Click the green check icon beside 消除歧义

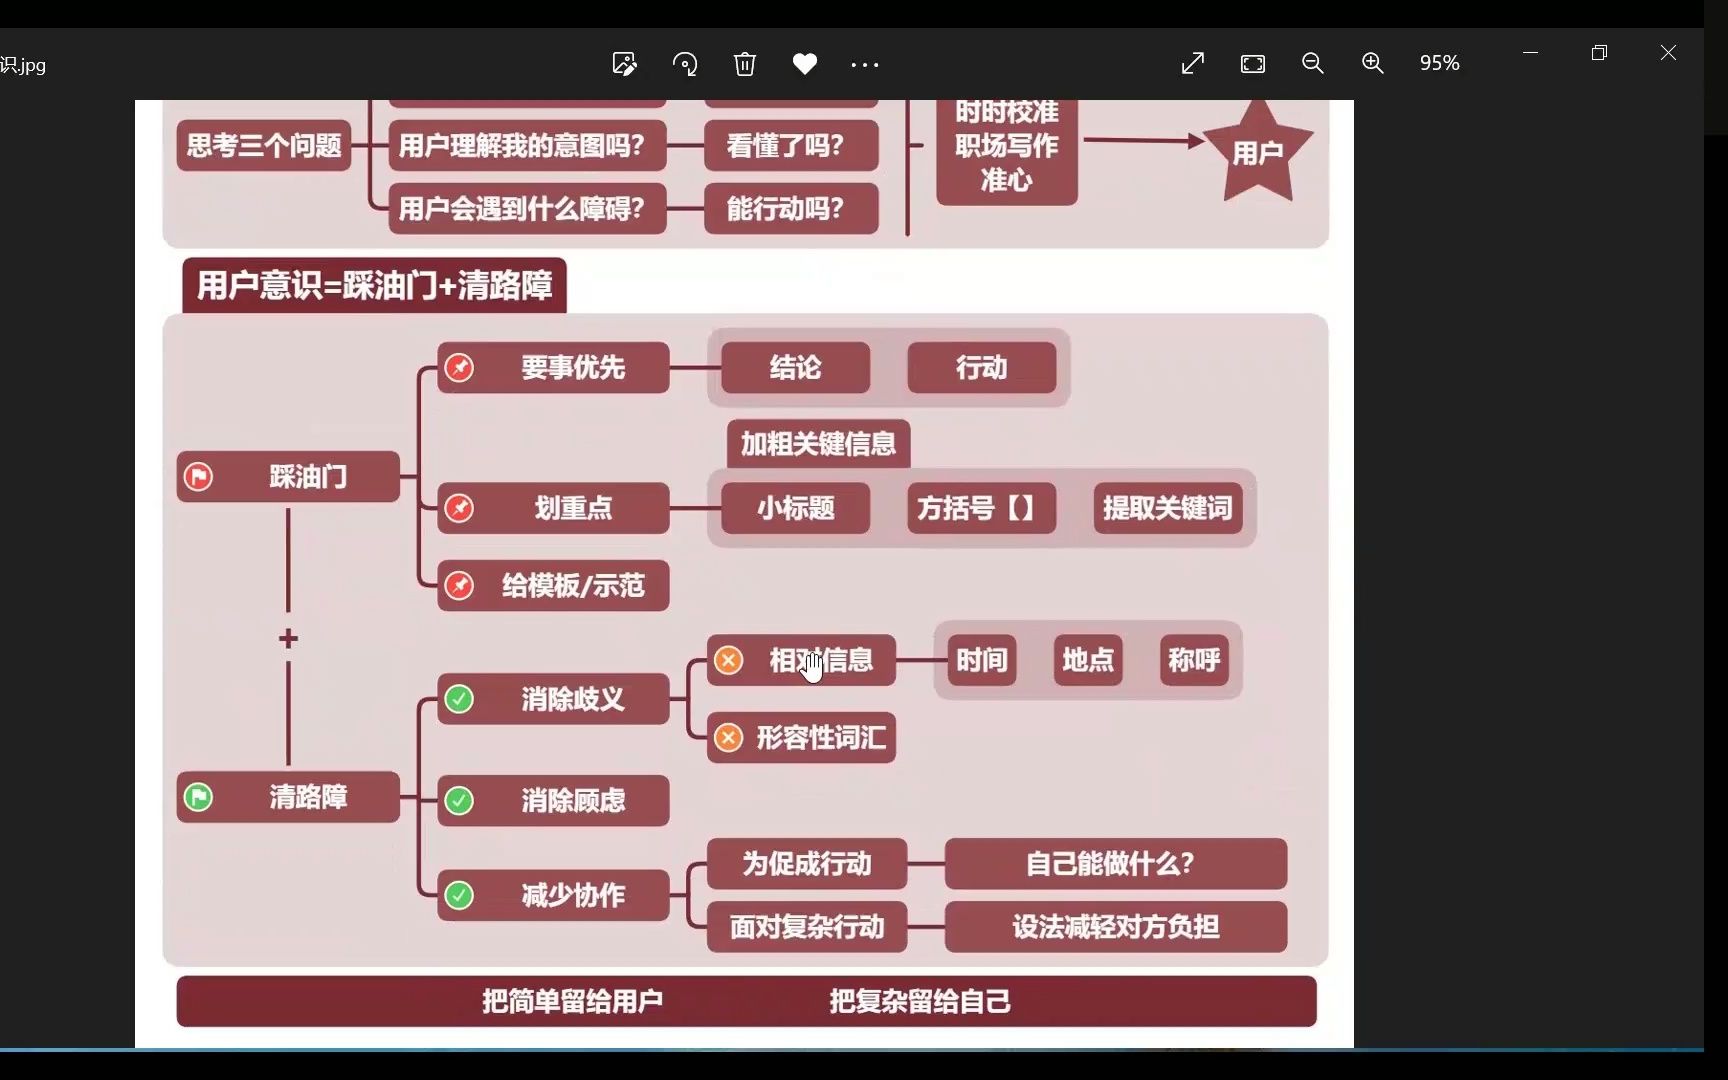[x=459, y=699]
